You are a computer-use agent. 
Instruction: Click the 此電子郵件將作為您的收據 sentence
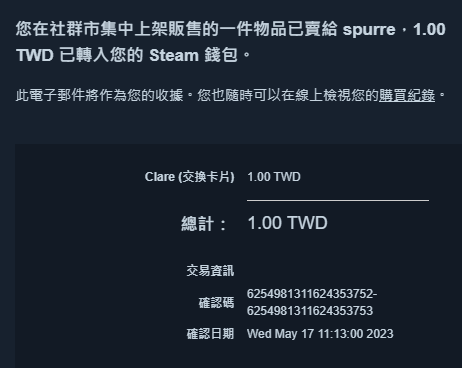tap(99, 96)
